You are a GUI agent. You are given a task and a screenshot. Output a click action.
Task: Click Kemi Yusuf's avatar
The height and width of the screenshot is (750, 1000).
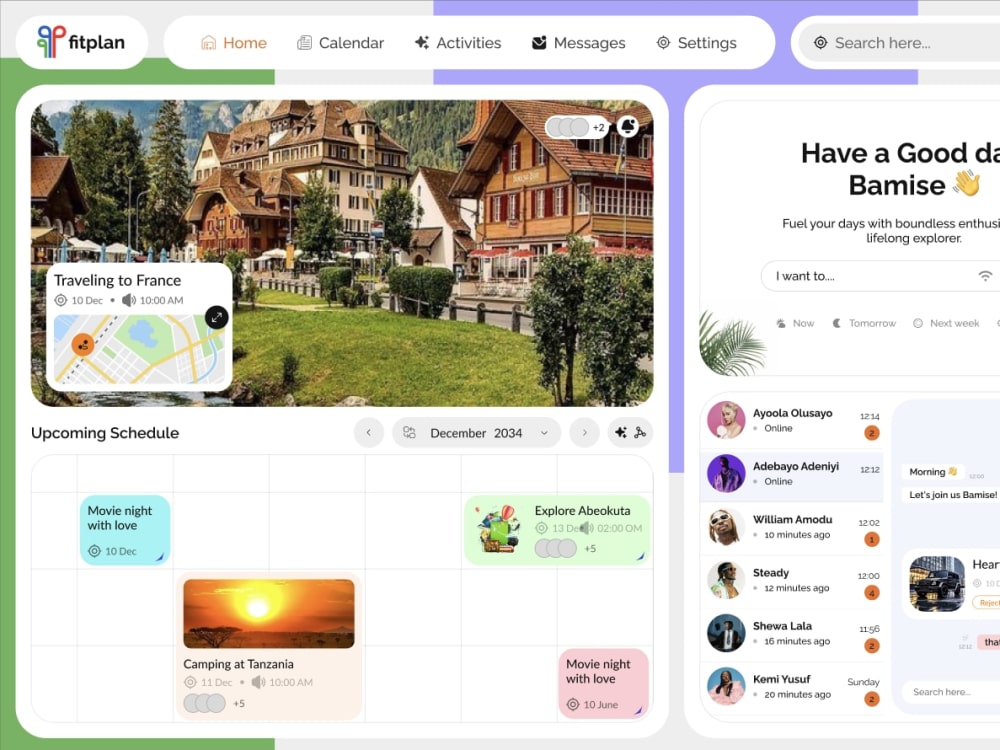(x=726, y=686)
